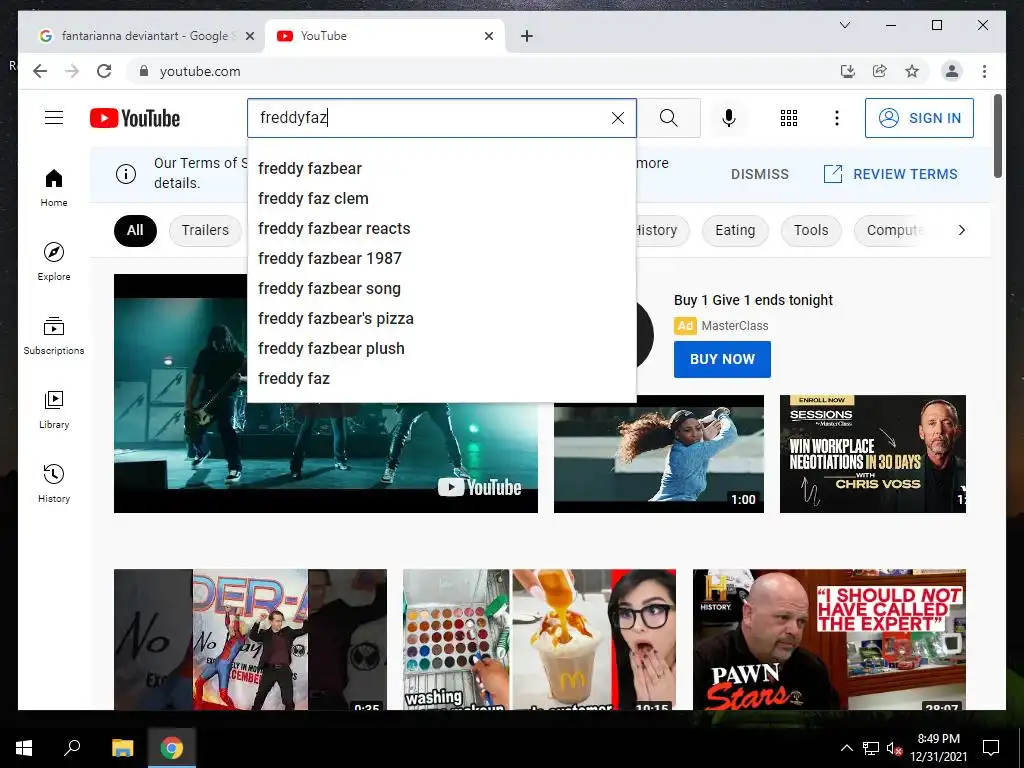The image size is (1024, 768).
Task: Go back with the browser back arrow
Action: [40, 71]
